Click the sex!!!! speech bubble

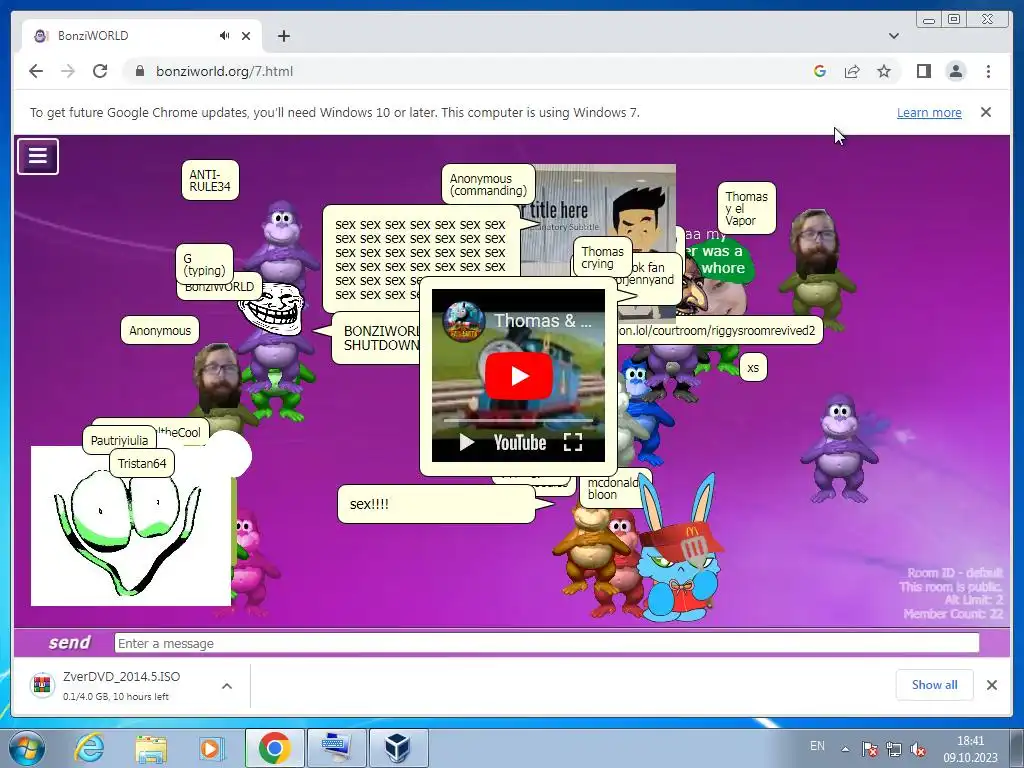436,504
